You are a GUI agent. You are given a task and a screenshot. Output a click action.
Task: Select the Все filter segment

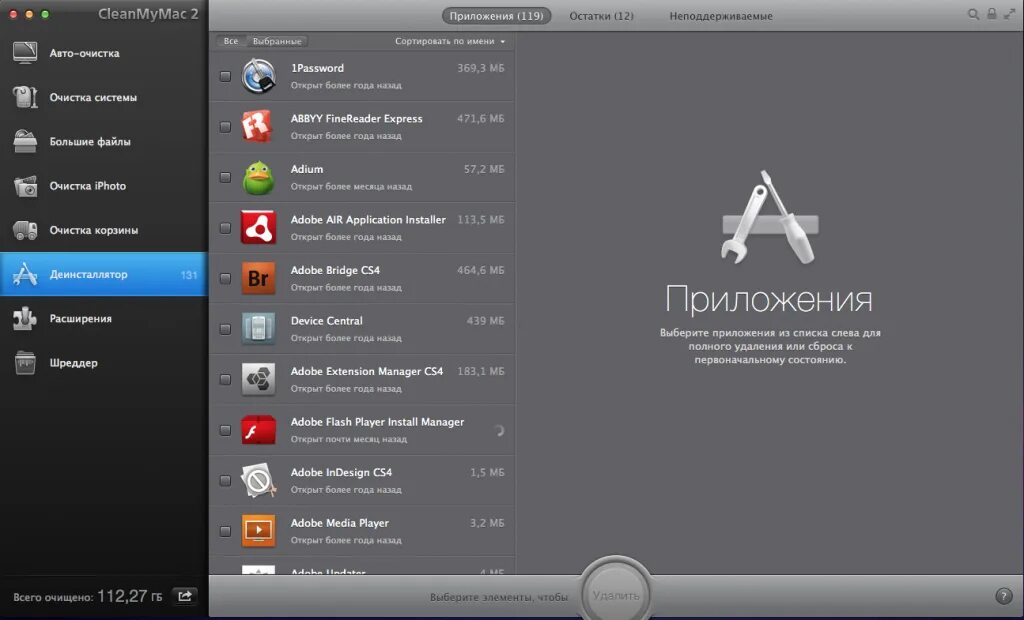pyautogui.click(x=231, y=41)
